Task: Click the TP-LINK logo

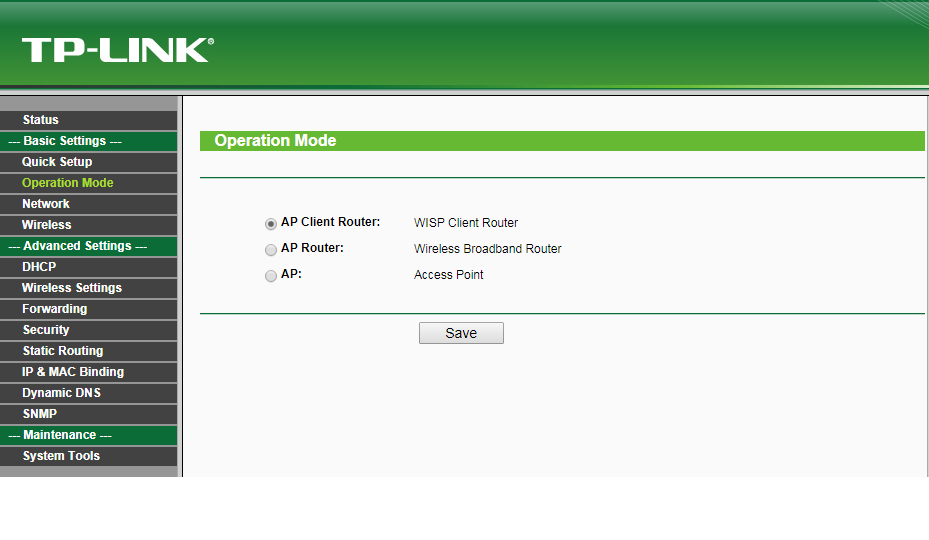Action: point(118,50)
